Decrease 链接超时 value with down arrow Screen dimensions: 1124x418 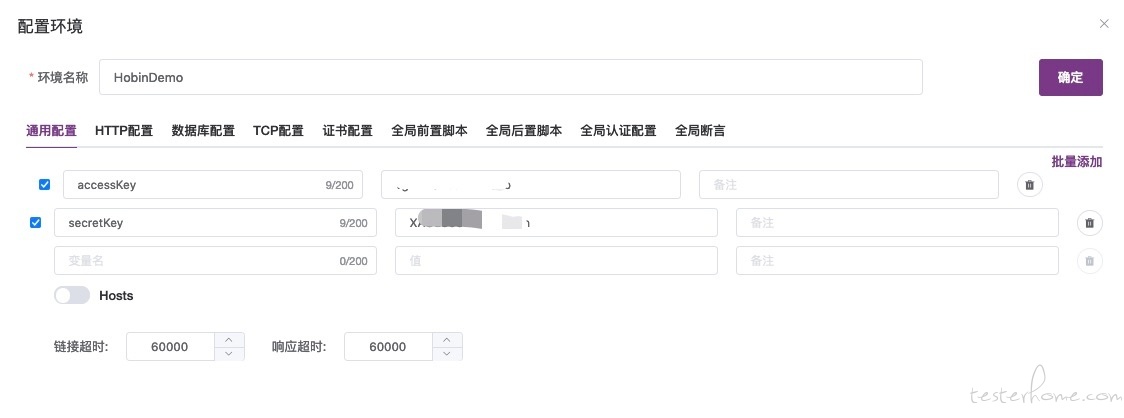[229, 353]
